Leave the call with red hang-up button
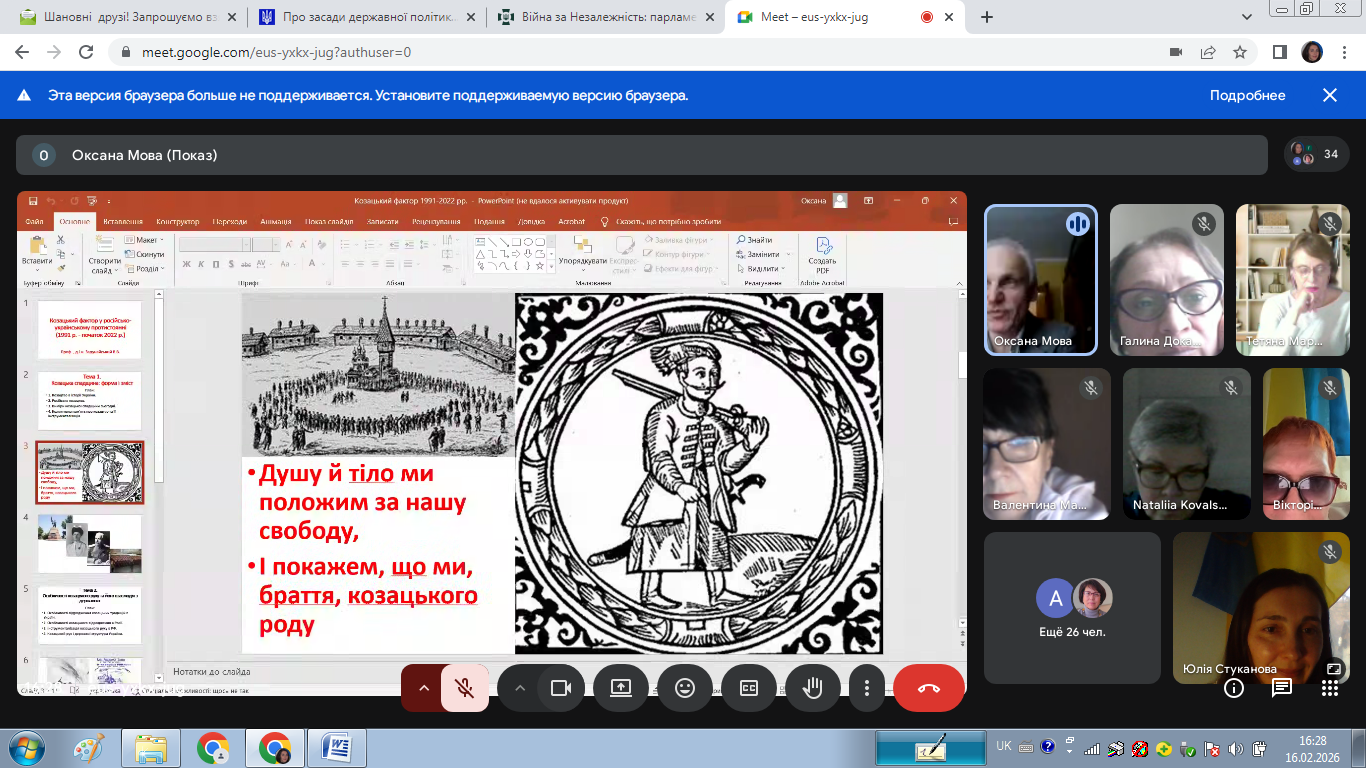The width and height of the screenshot is (1366, 768). [x=929, y=688]
